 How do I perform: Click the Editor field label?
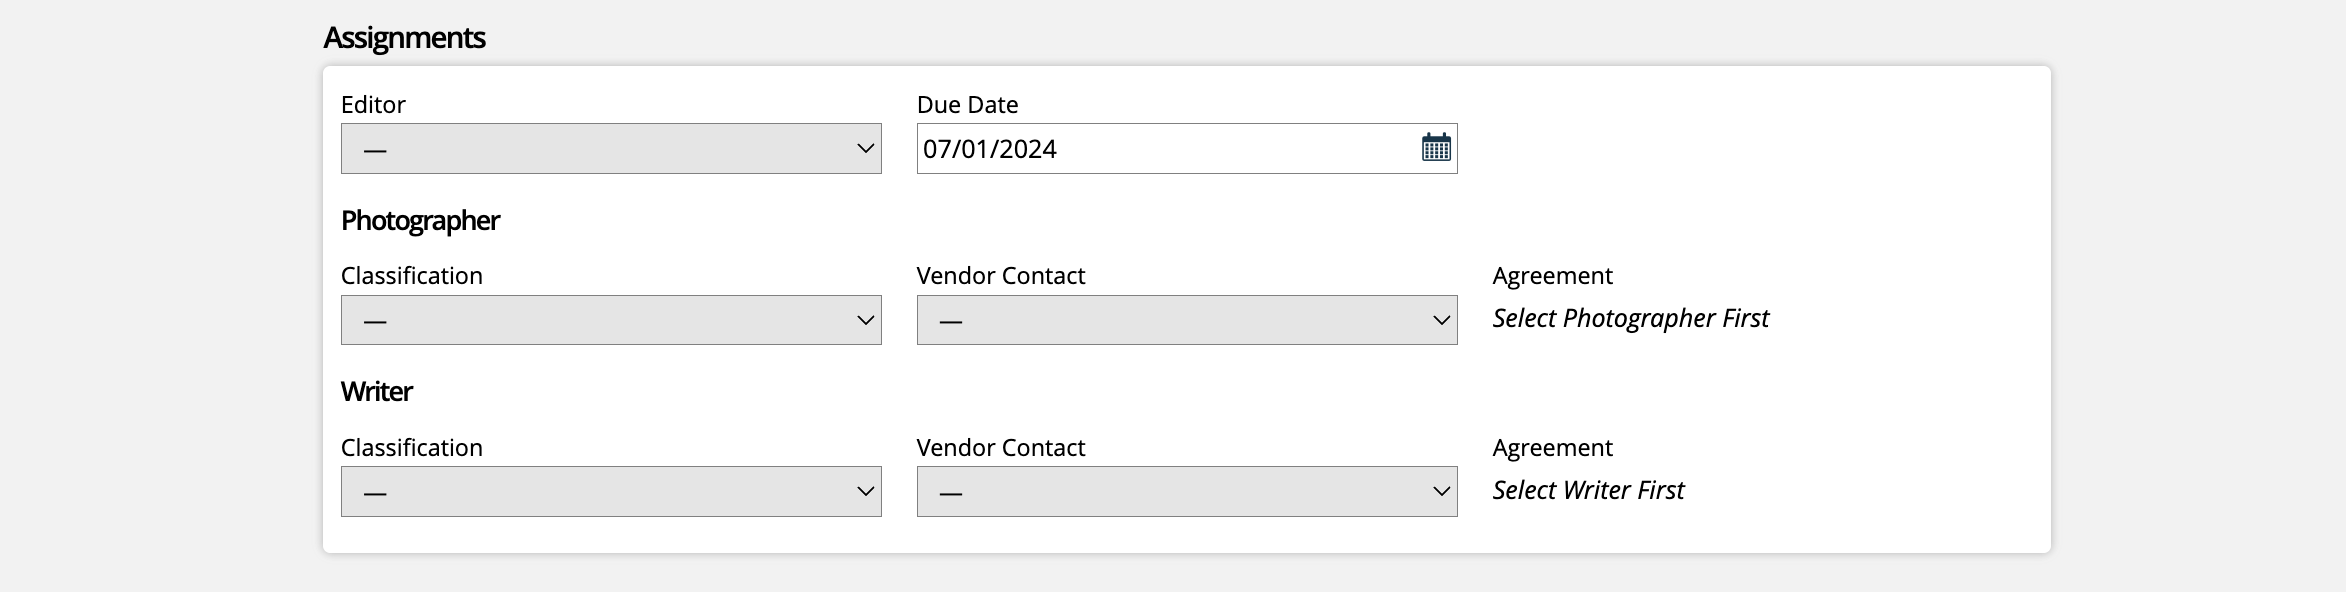click(x=373, y=105)
